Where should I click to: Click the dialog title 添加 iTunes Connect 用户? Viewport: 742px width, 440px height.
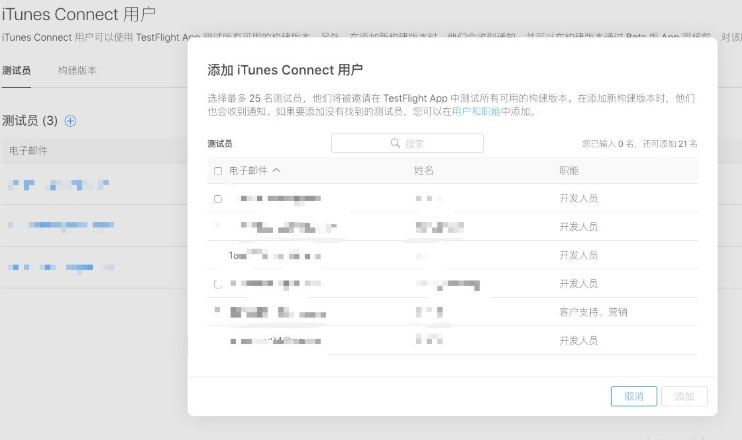pos(285,70)
